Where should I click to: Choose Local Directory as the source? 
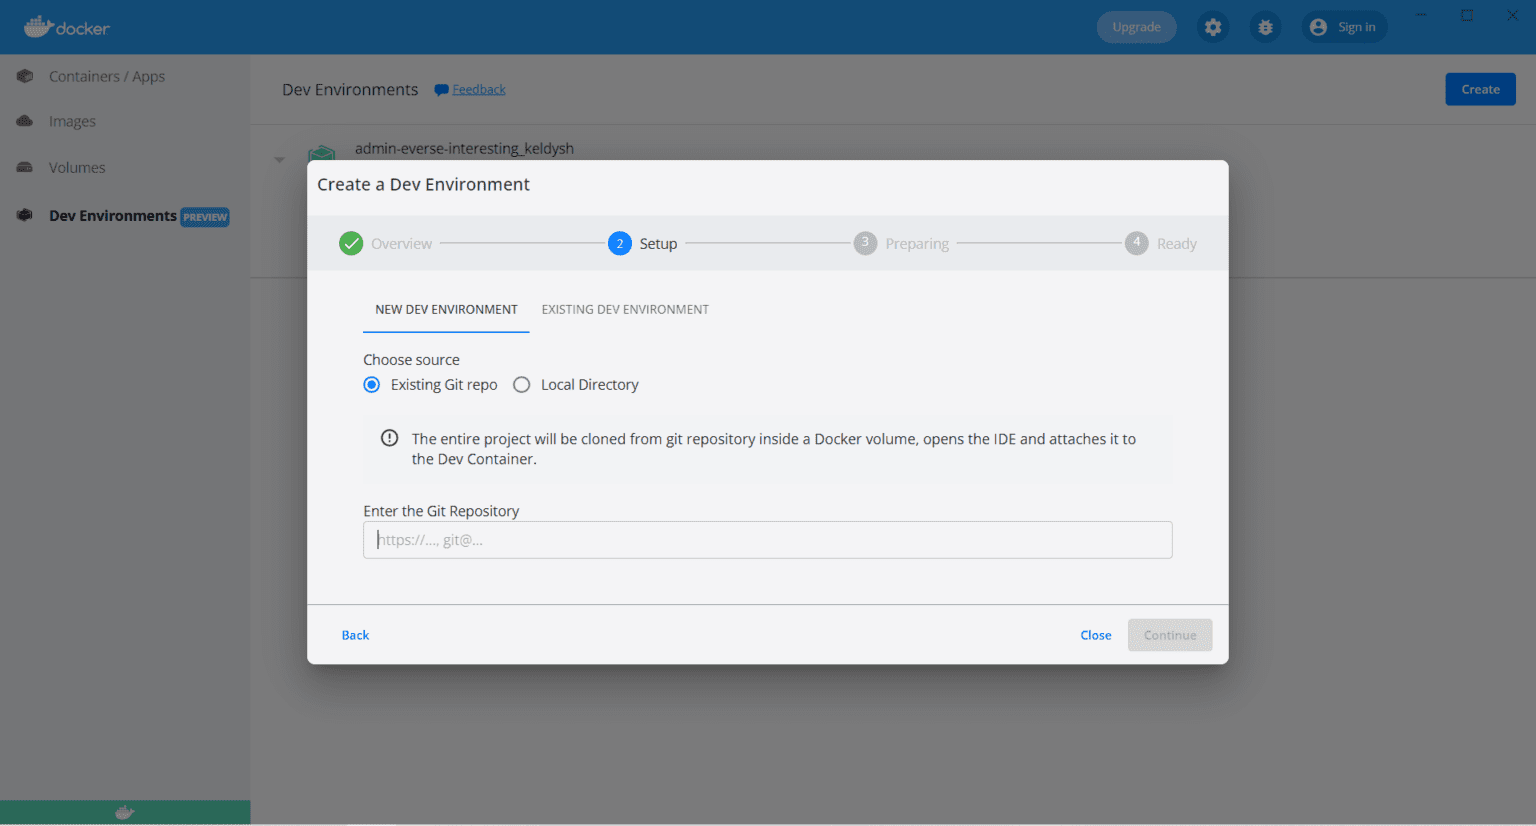pos(521,384)
